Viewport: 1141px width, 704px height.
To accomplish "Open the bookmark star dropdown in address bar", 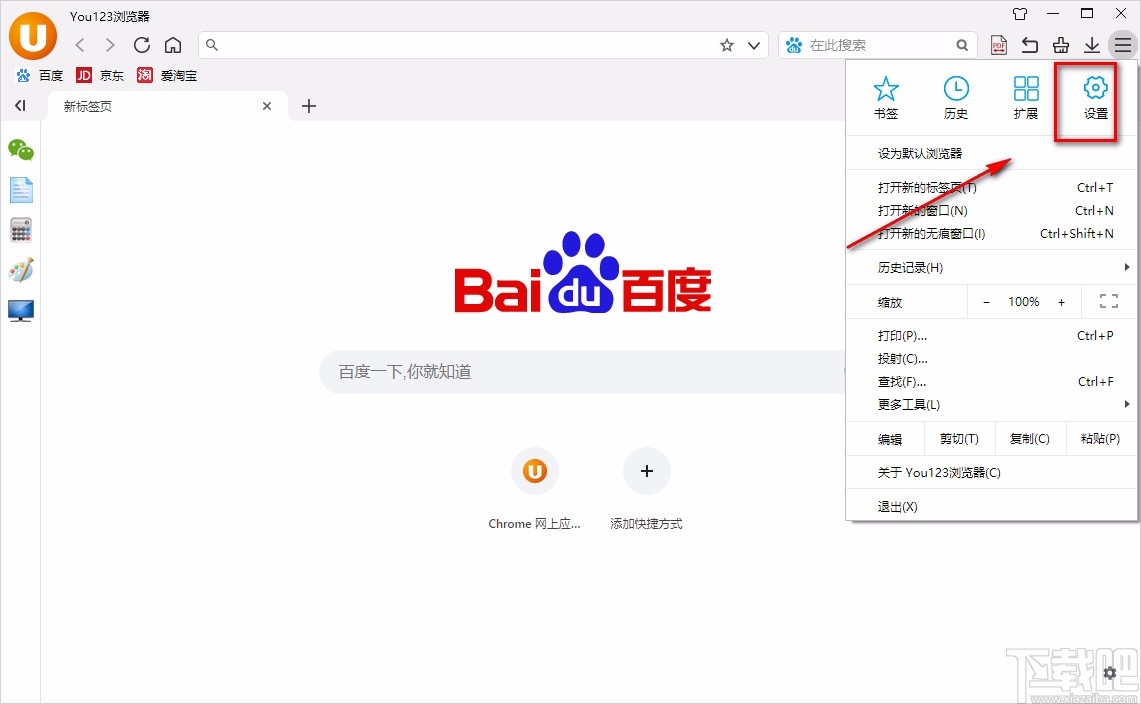I will pos(728,45).
